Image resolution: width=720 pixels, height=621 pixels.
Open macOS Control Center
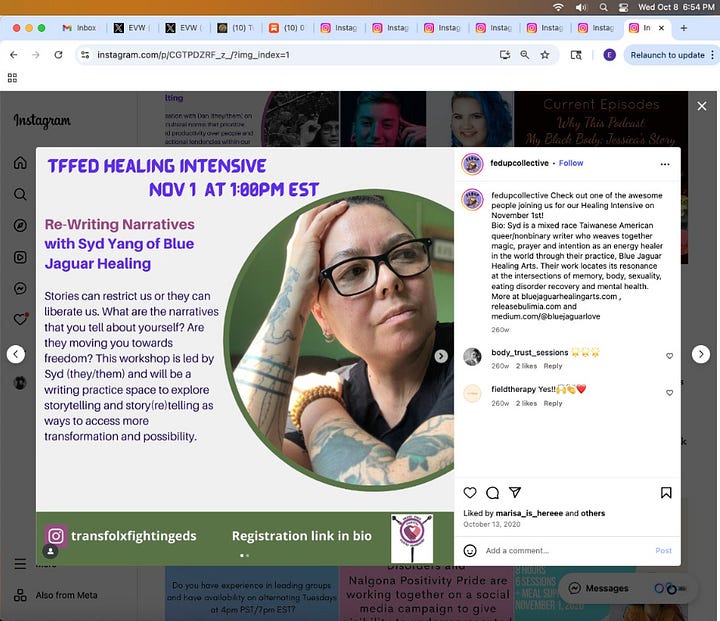pyautogui.click(x=624, y=7)
